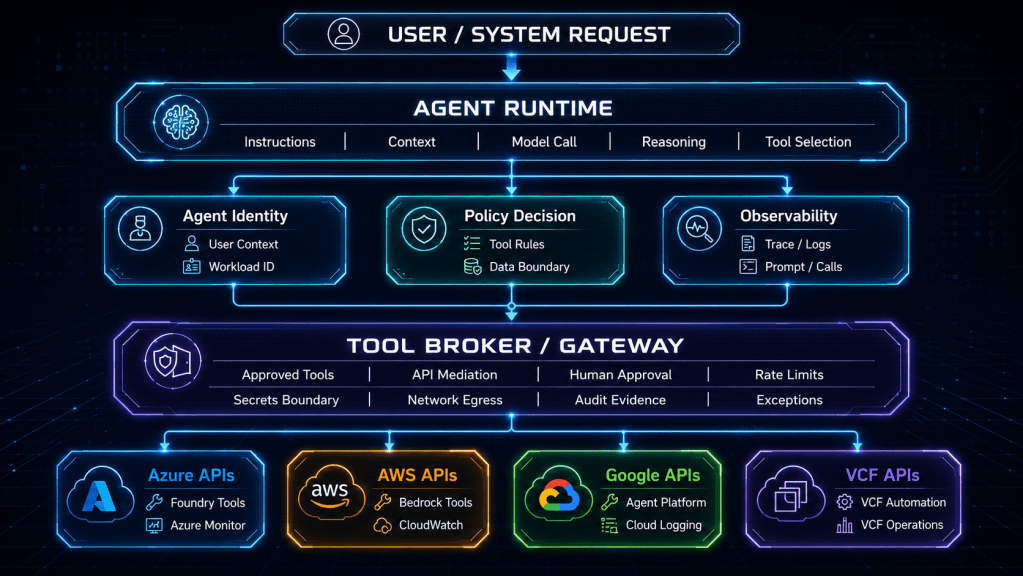Click the Audit Evidence label
1023x576 pixels.
[x=620, y=400]
